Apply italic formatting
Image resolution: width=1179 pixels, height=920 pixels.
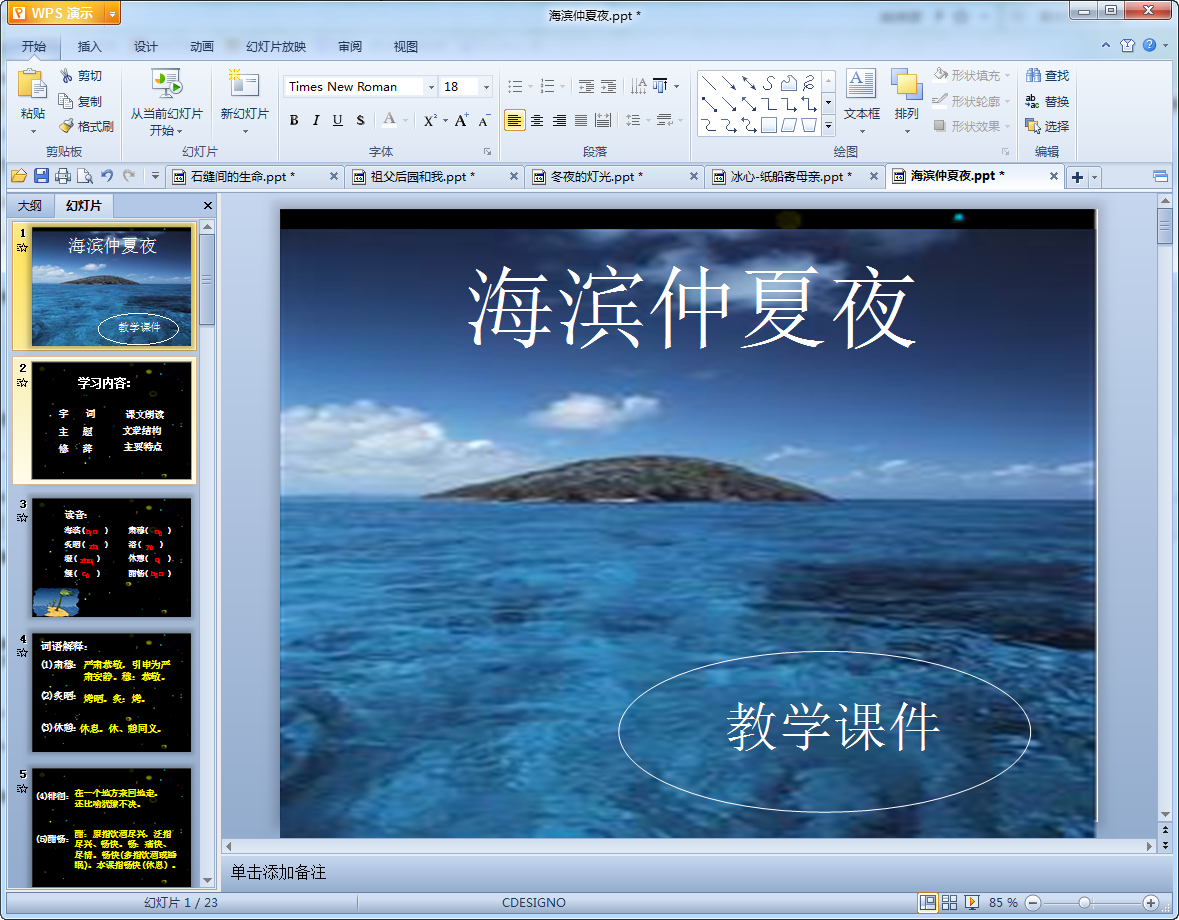316,120
